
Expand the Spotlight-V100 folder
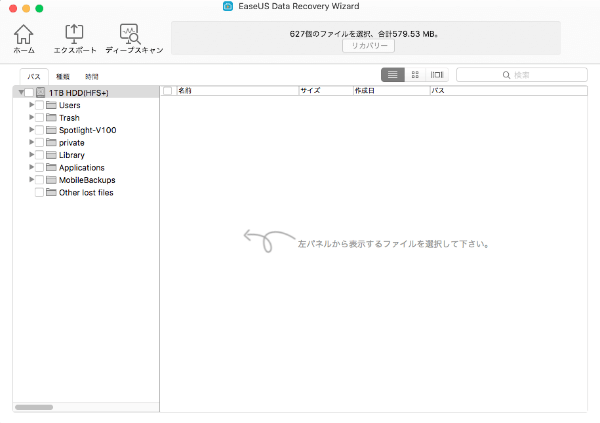pos(31,130)
